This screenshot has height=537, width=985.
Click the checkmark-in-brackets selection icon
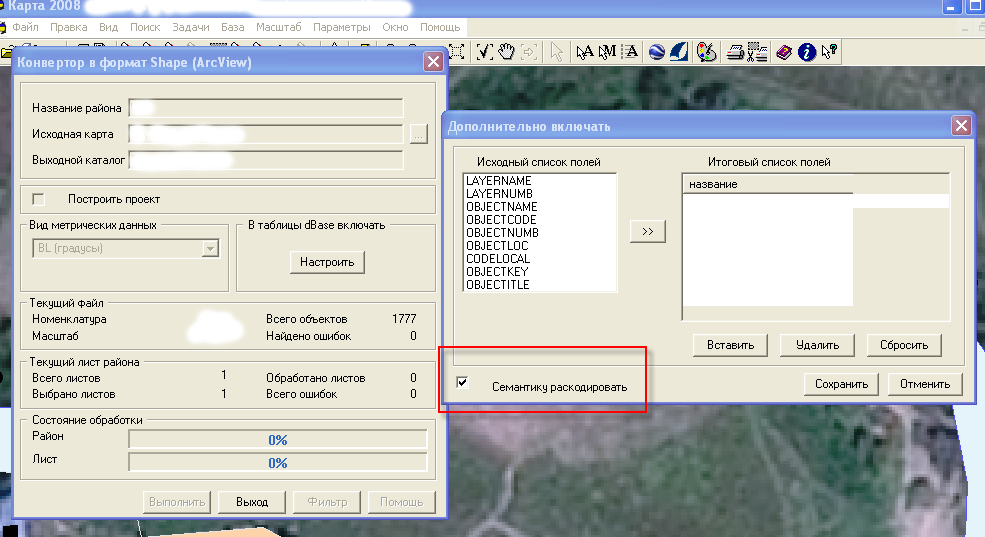pos(484,52)
